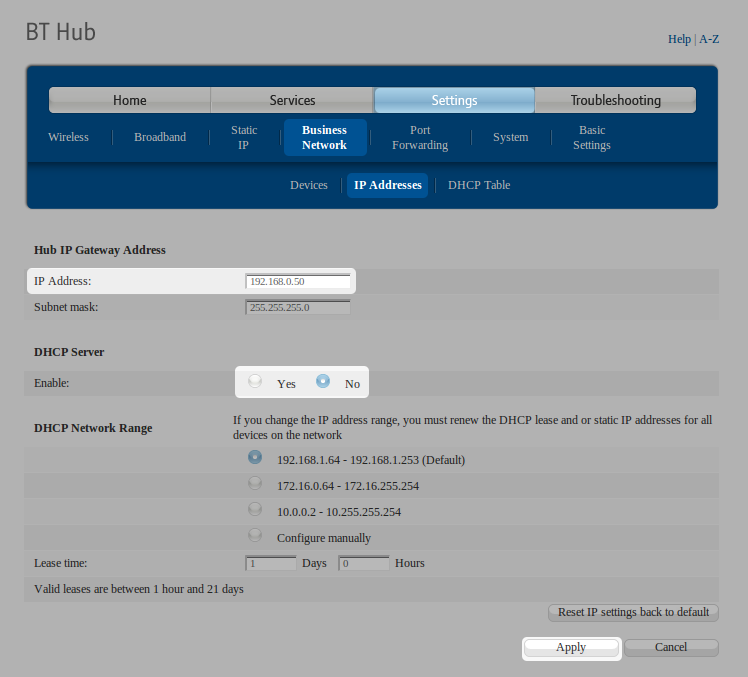Choose the 192.168.1.64 default range radio
Image resolution: width=748 pixels, height=677 pixels.
click(255, 457)
